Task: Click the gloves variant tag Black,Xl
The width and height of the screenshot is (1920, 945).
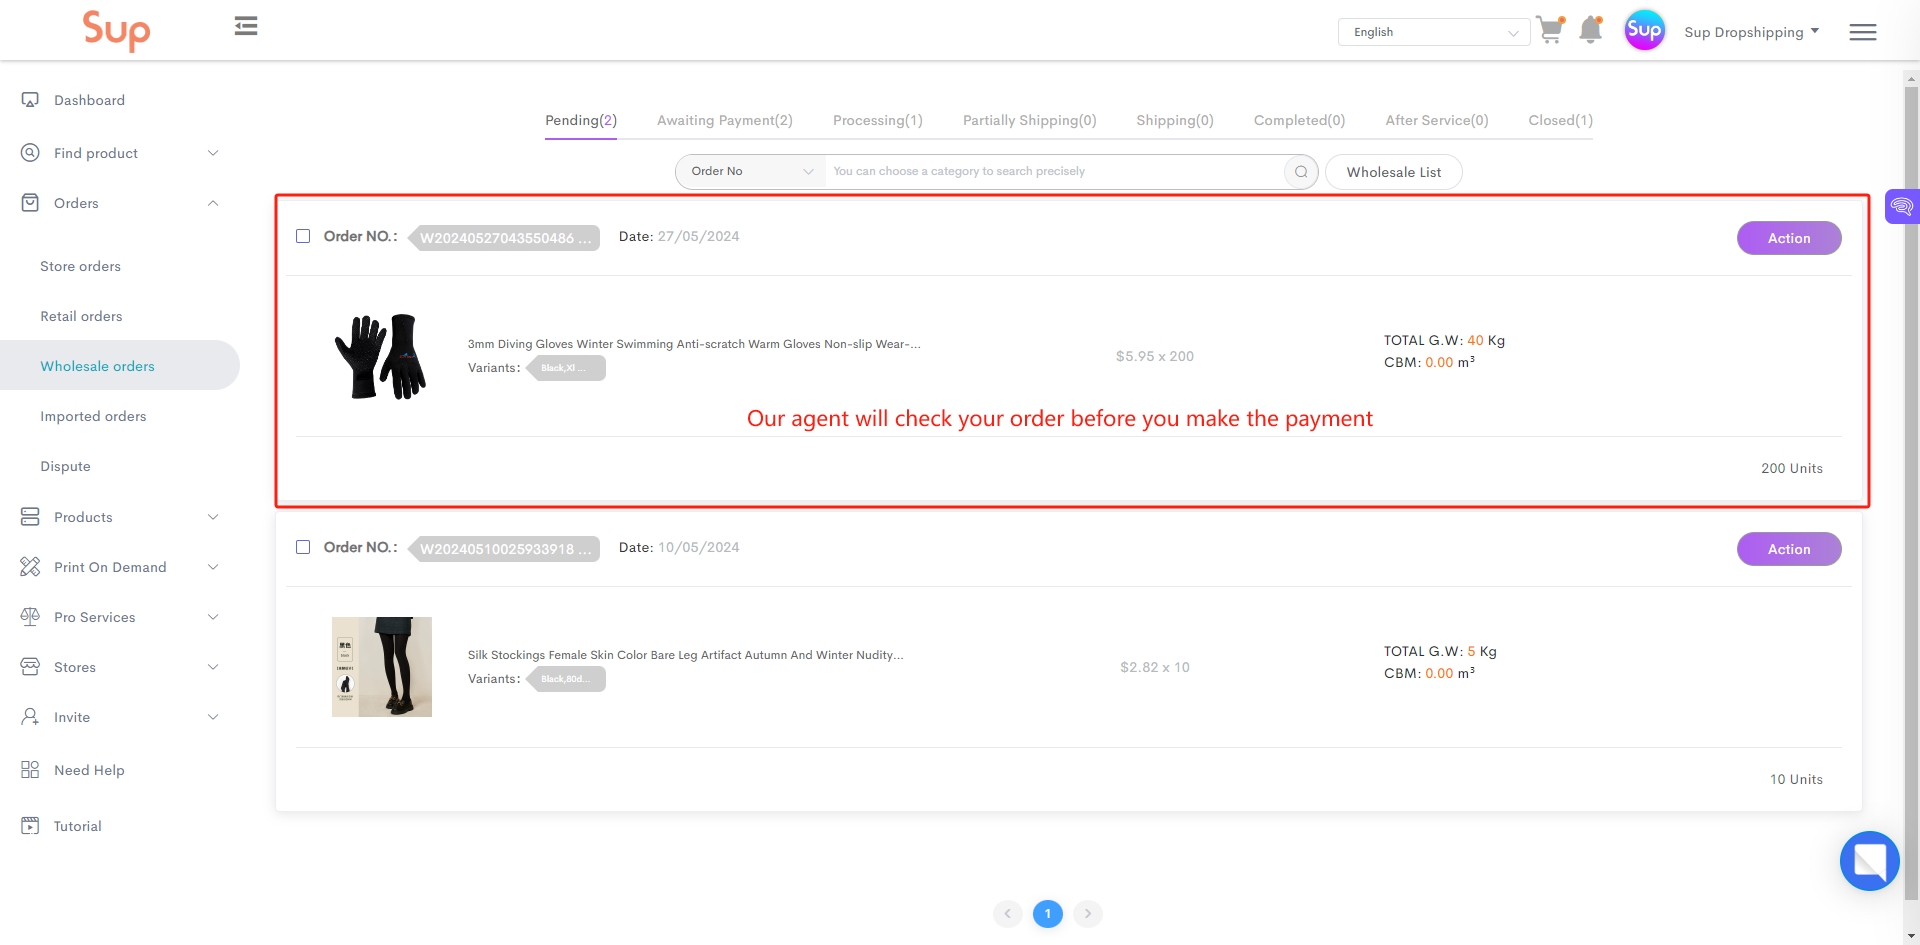Action: [x=565, y=368]
